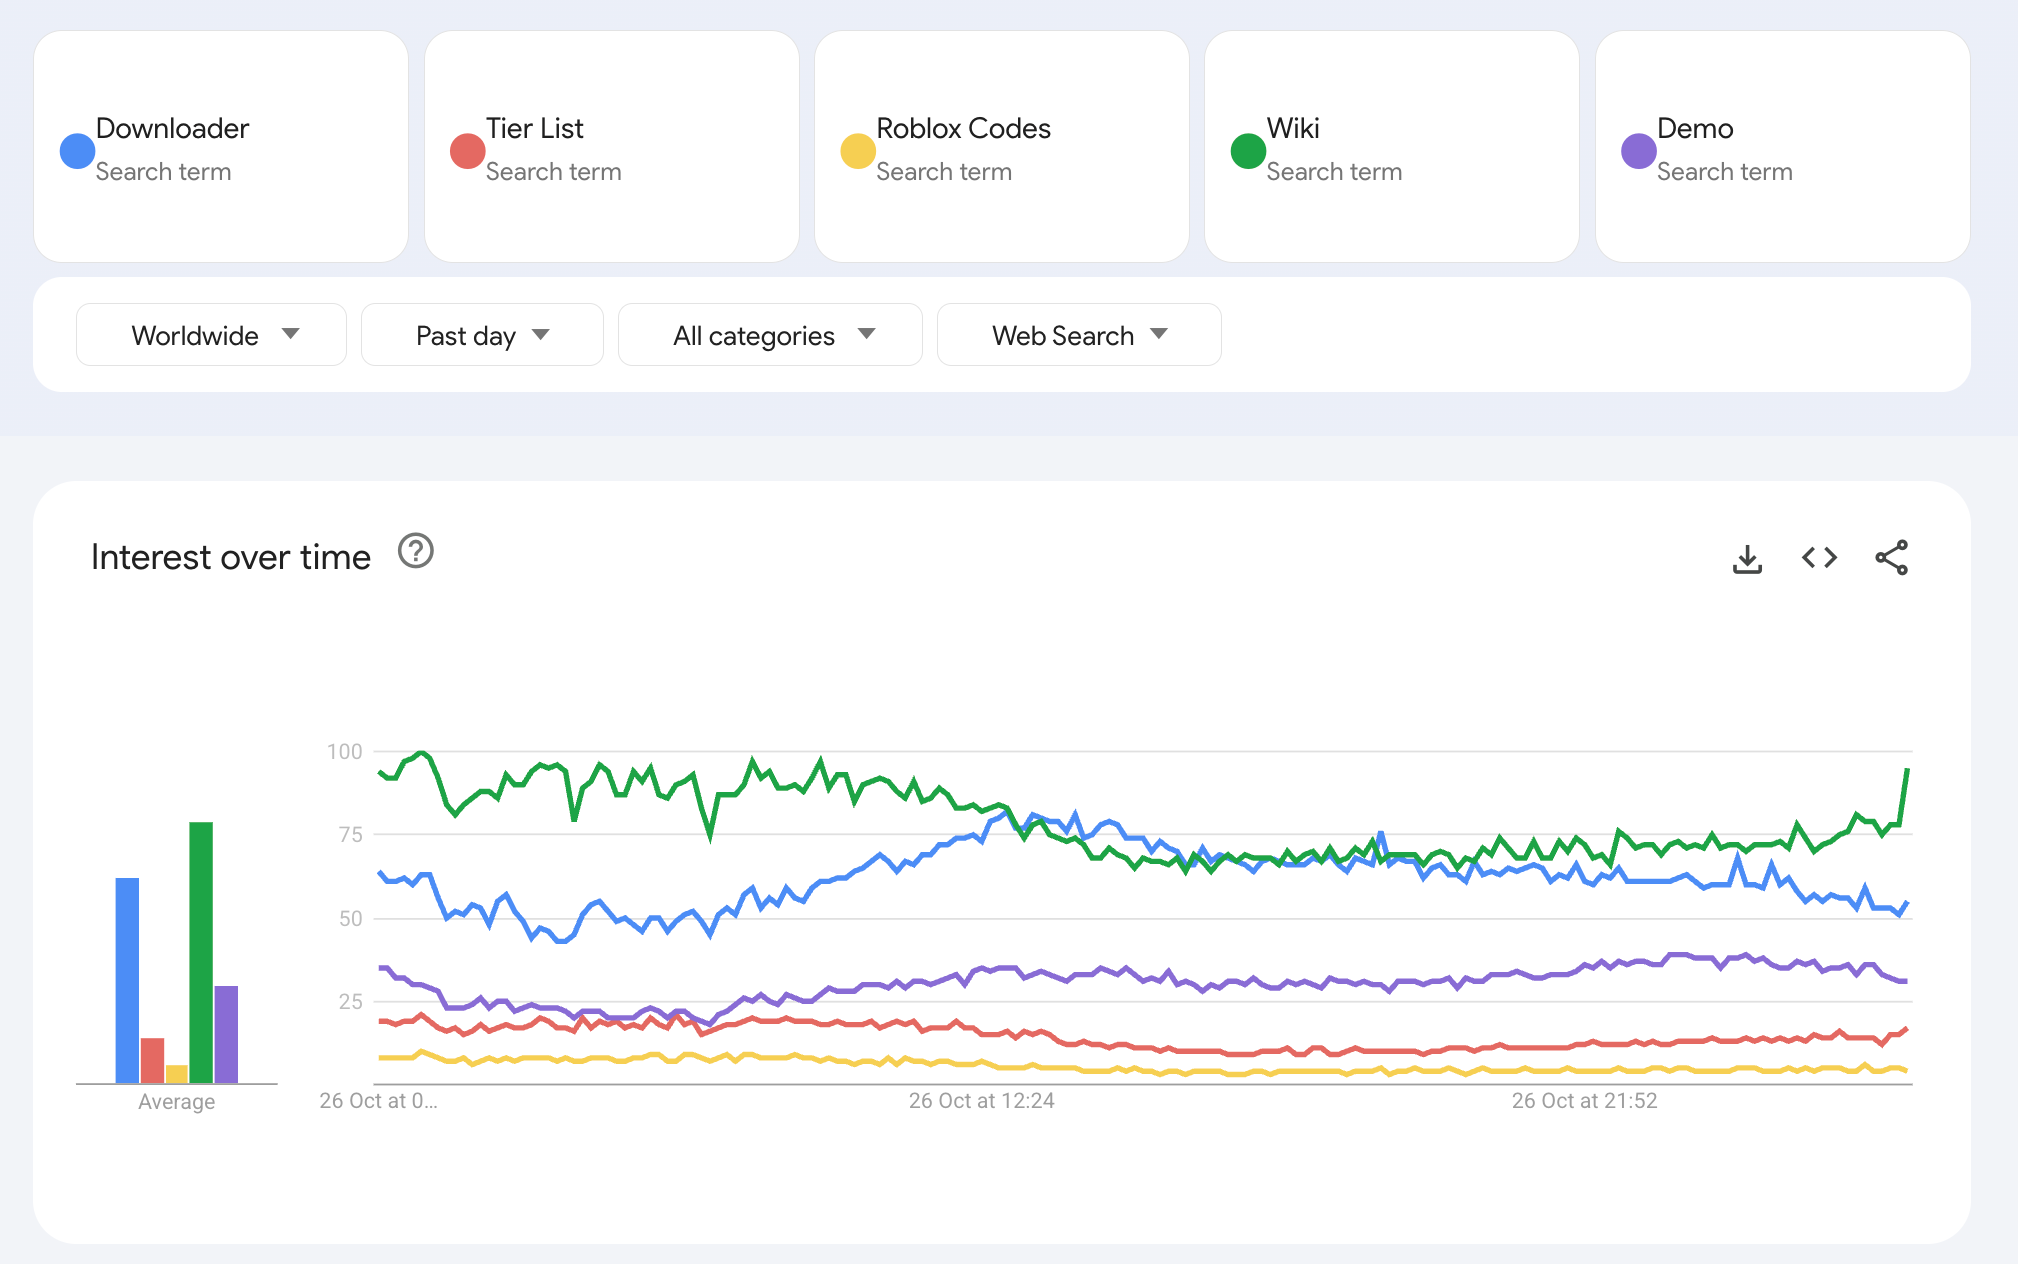This screenshot has width=2018, height=1264.
Task: Click the purple Demo color dot
Action: click(1638, 151)
